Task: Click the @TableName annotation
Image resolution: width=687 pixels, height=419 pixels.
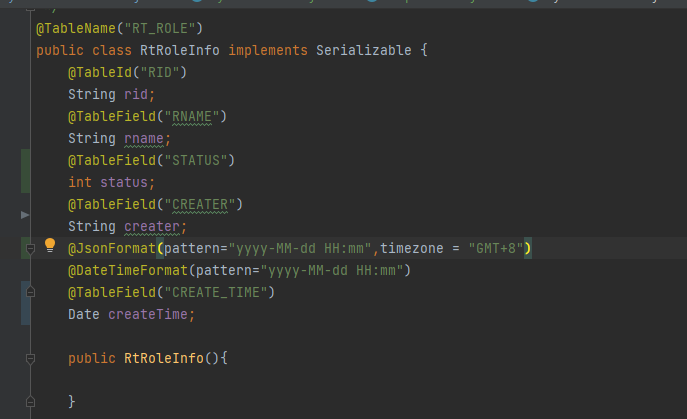Action: click(x=76, y=28)
